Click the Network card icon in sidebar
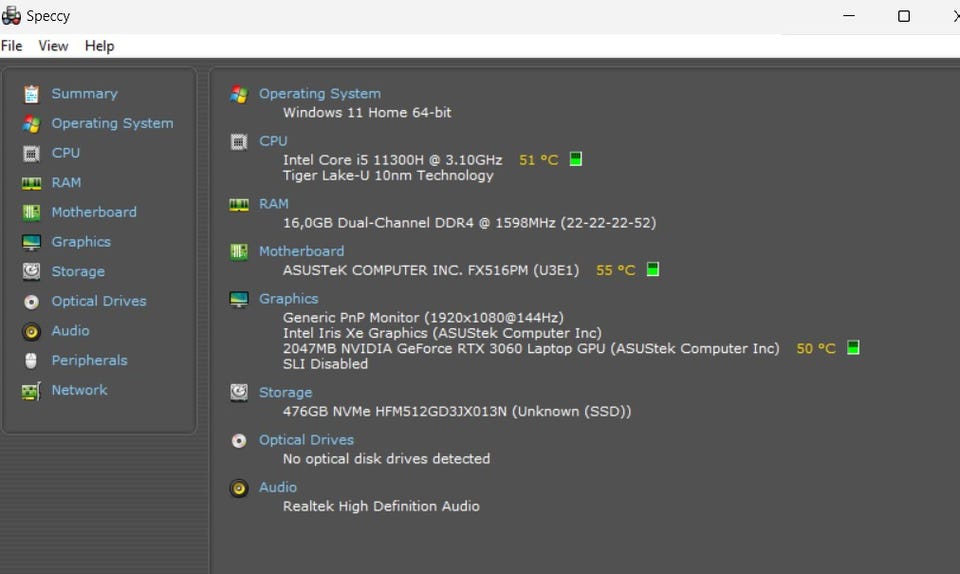The height and width of the screenshot is (574, 960). click(31, 390)
